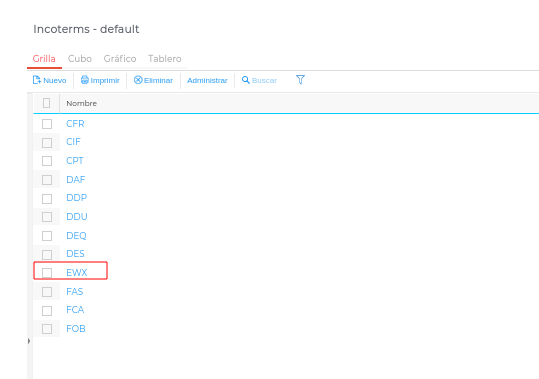539x379 pixels.
Task: Click the Eliminar circled X icon
Action: click(x=138, y=80)
